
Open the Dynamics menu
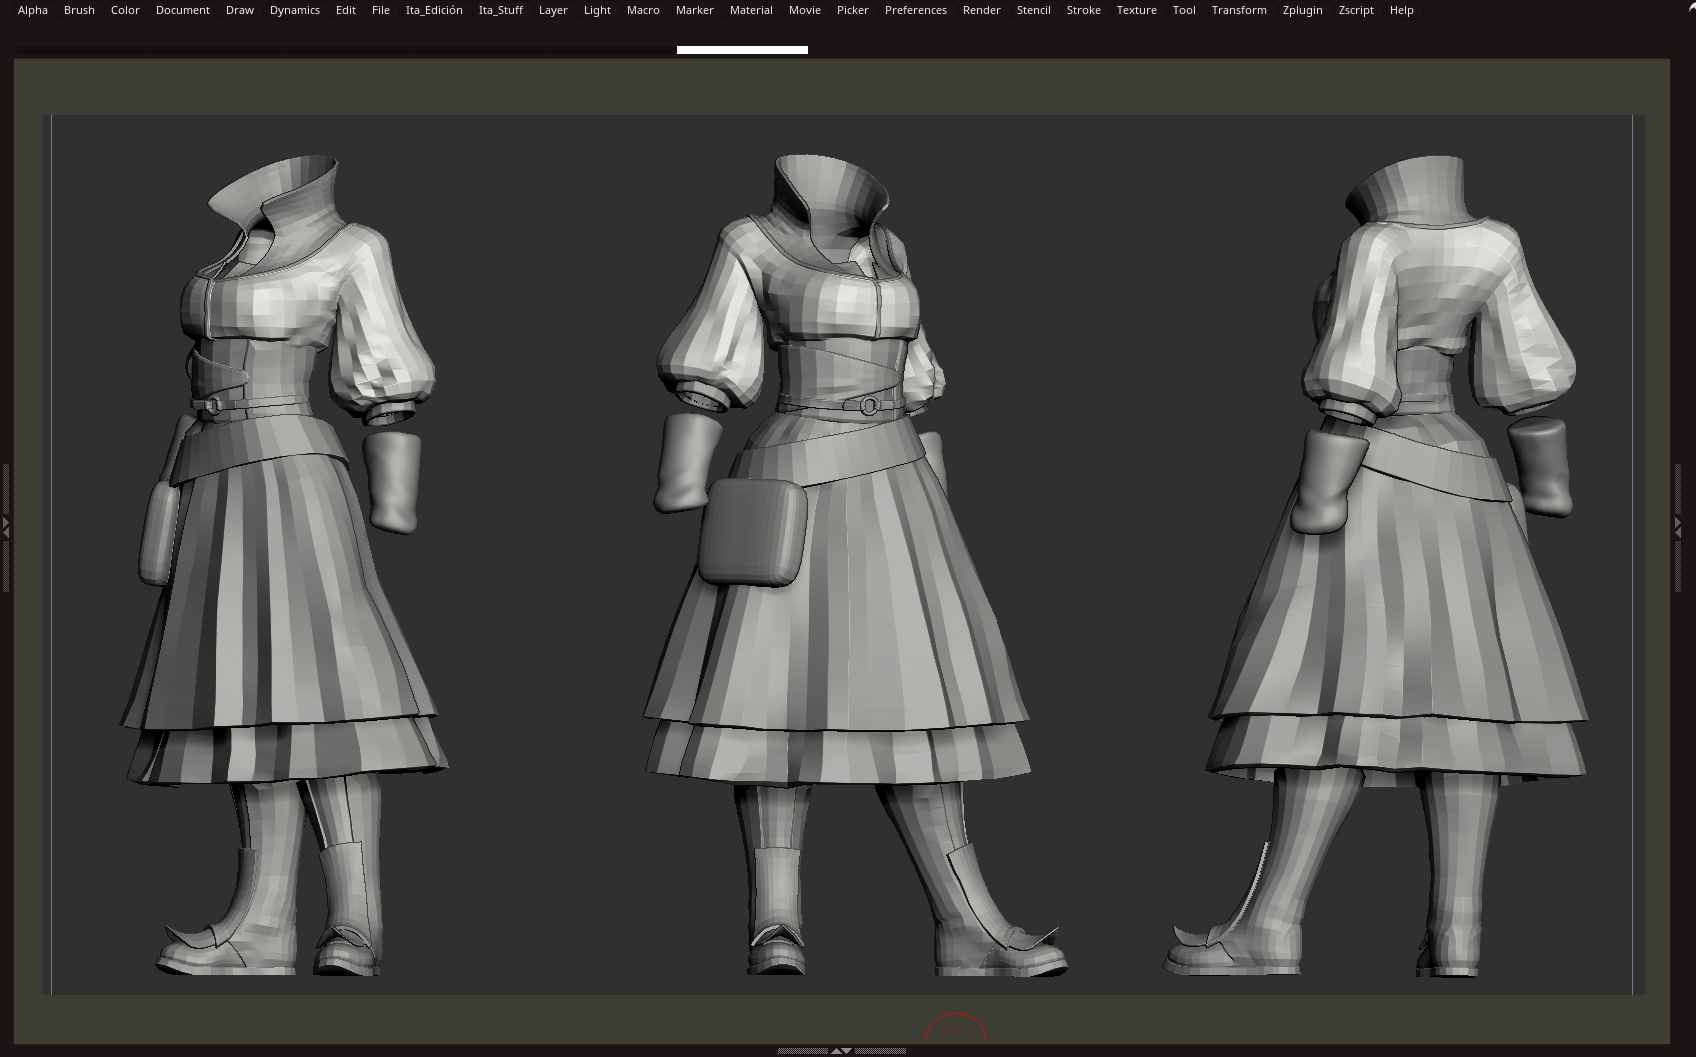[295, 10]
